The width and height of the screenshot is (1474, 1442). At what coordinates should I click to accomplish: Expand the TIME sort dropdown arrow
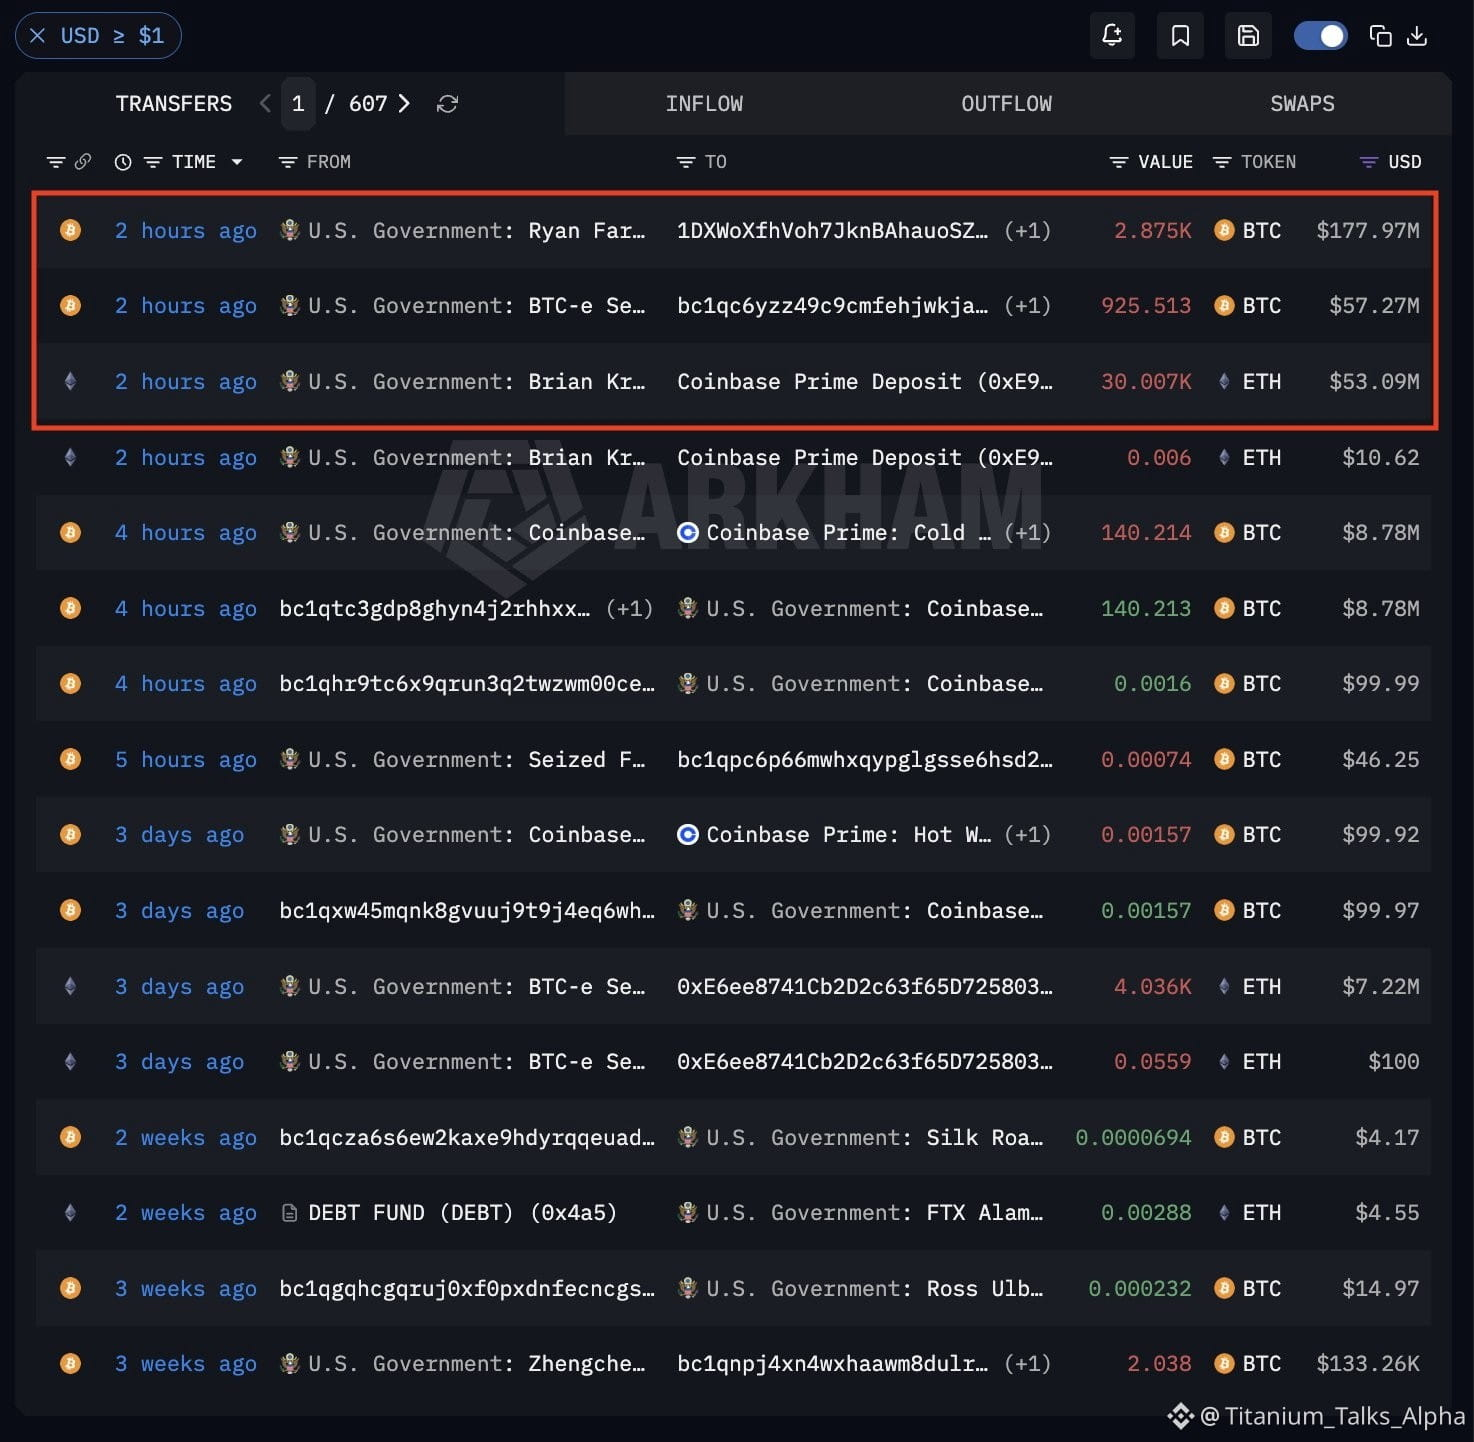pyautogui.click(x=237, y=162)
